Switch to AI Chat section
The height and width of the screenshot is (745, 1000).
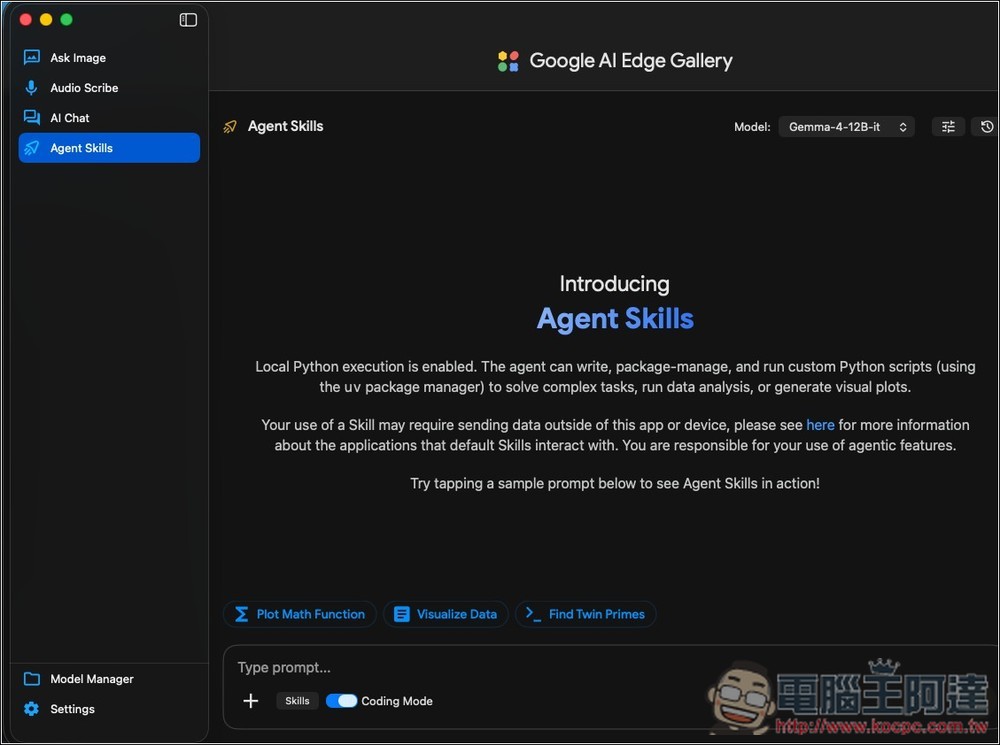pos(109,117)
